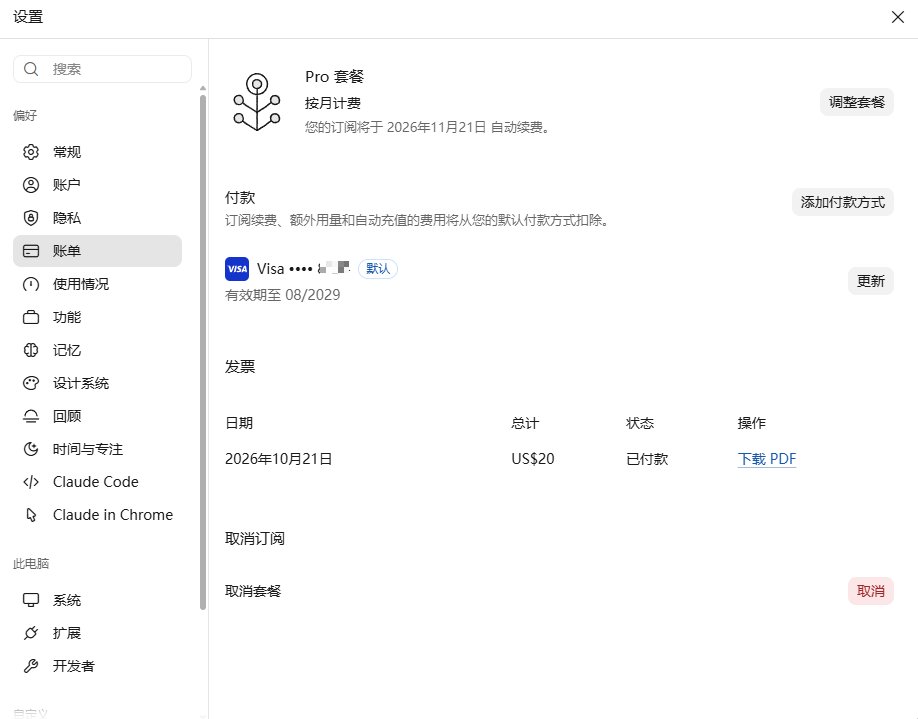Click 更新 button for Visa card
This screenshot has height=719, width=918.
pos(871,281)
